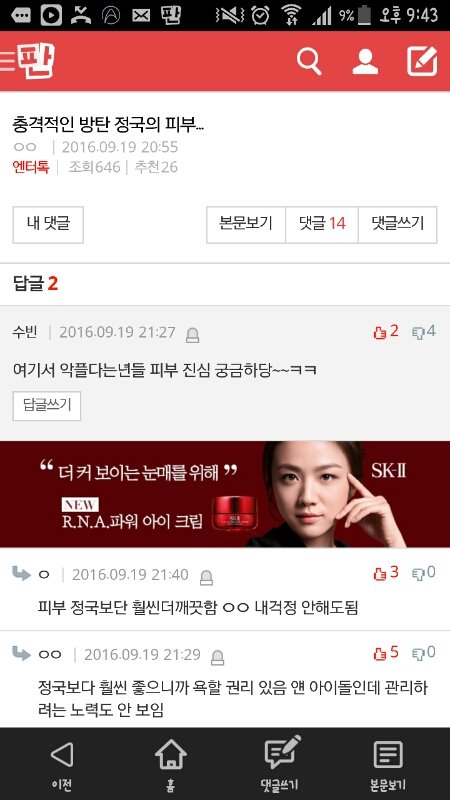Report the 21:40 reply with siren icon
Viewport: 450px width, 800px height.
coord(206,577)
